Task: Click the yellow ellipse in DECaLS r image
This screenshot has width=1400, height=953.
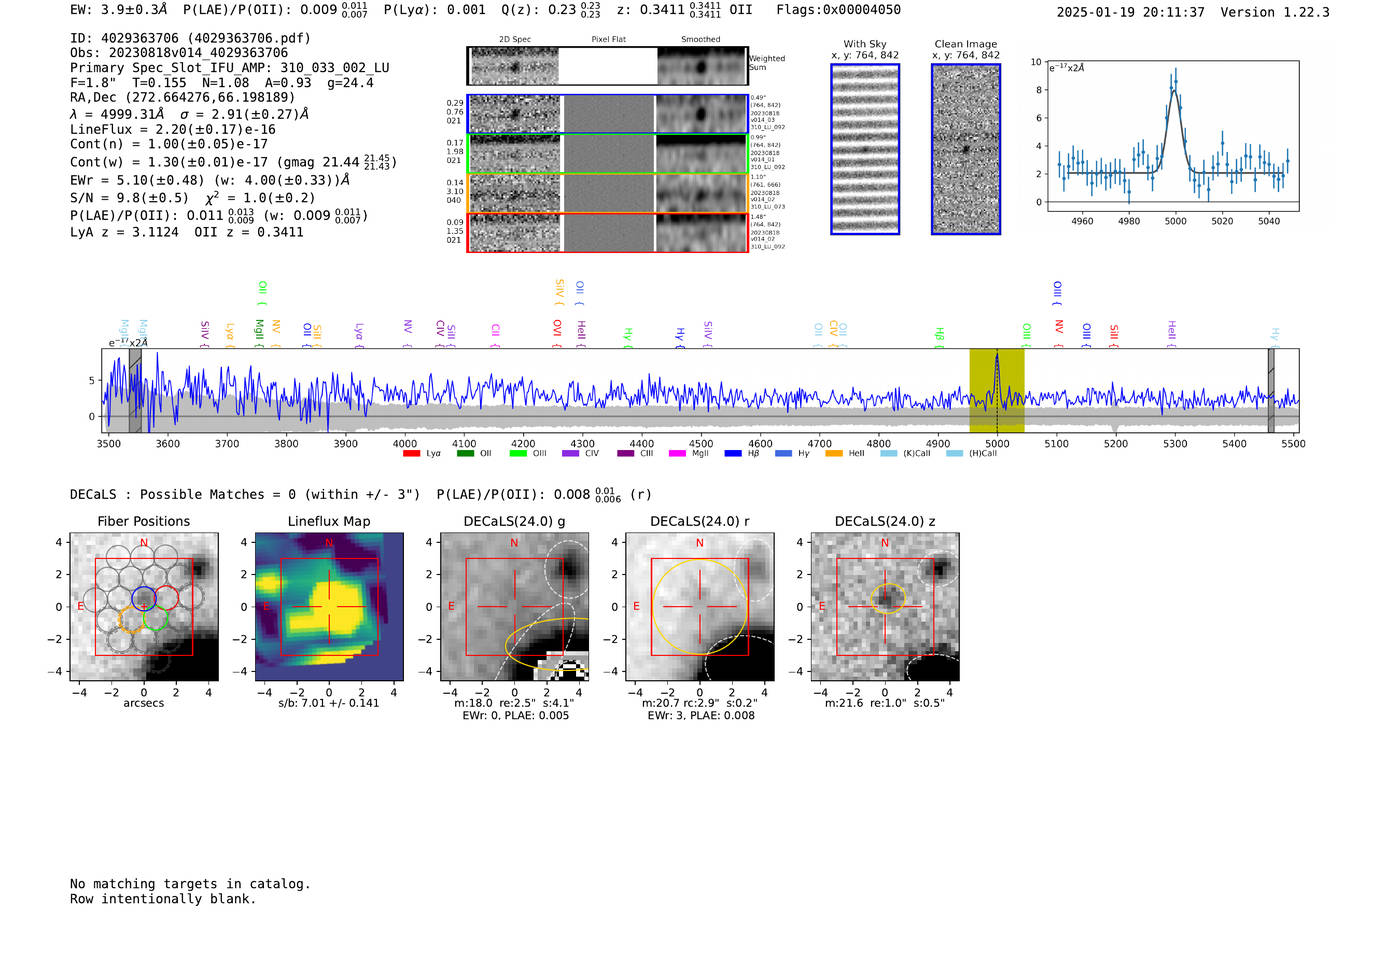Action: pos(699,607)
